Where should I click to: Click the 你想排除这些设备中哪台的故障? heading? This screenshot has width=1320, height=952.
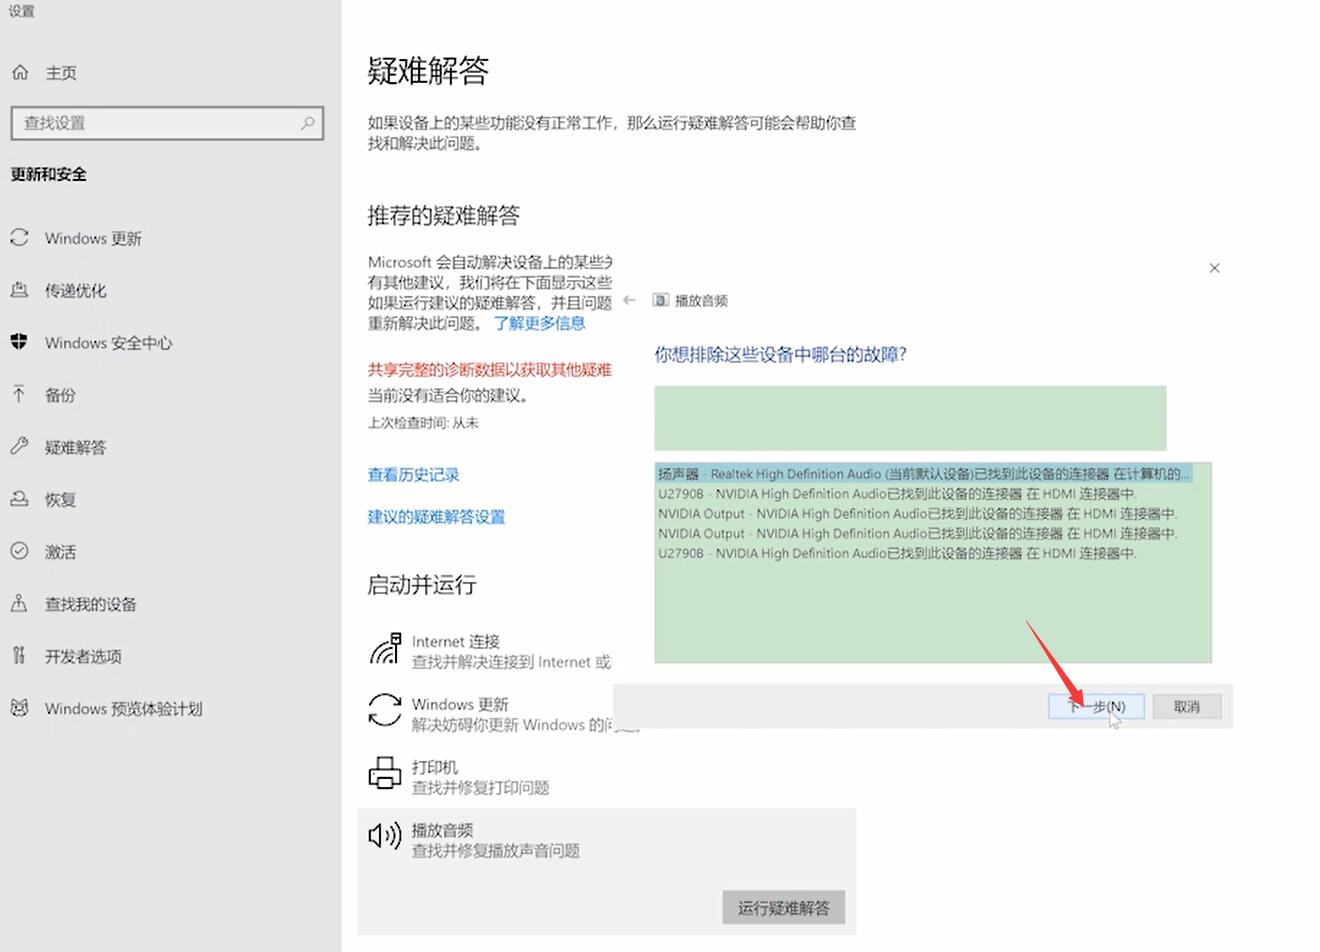click(781, 354)
